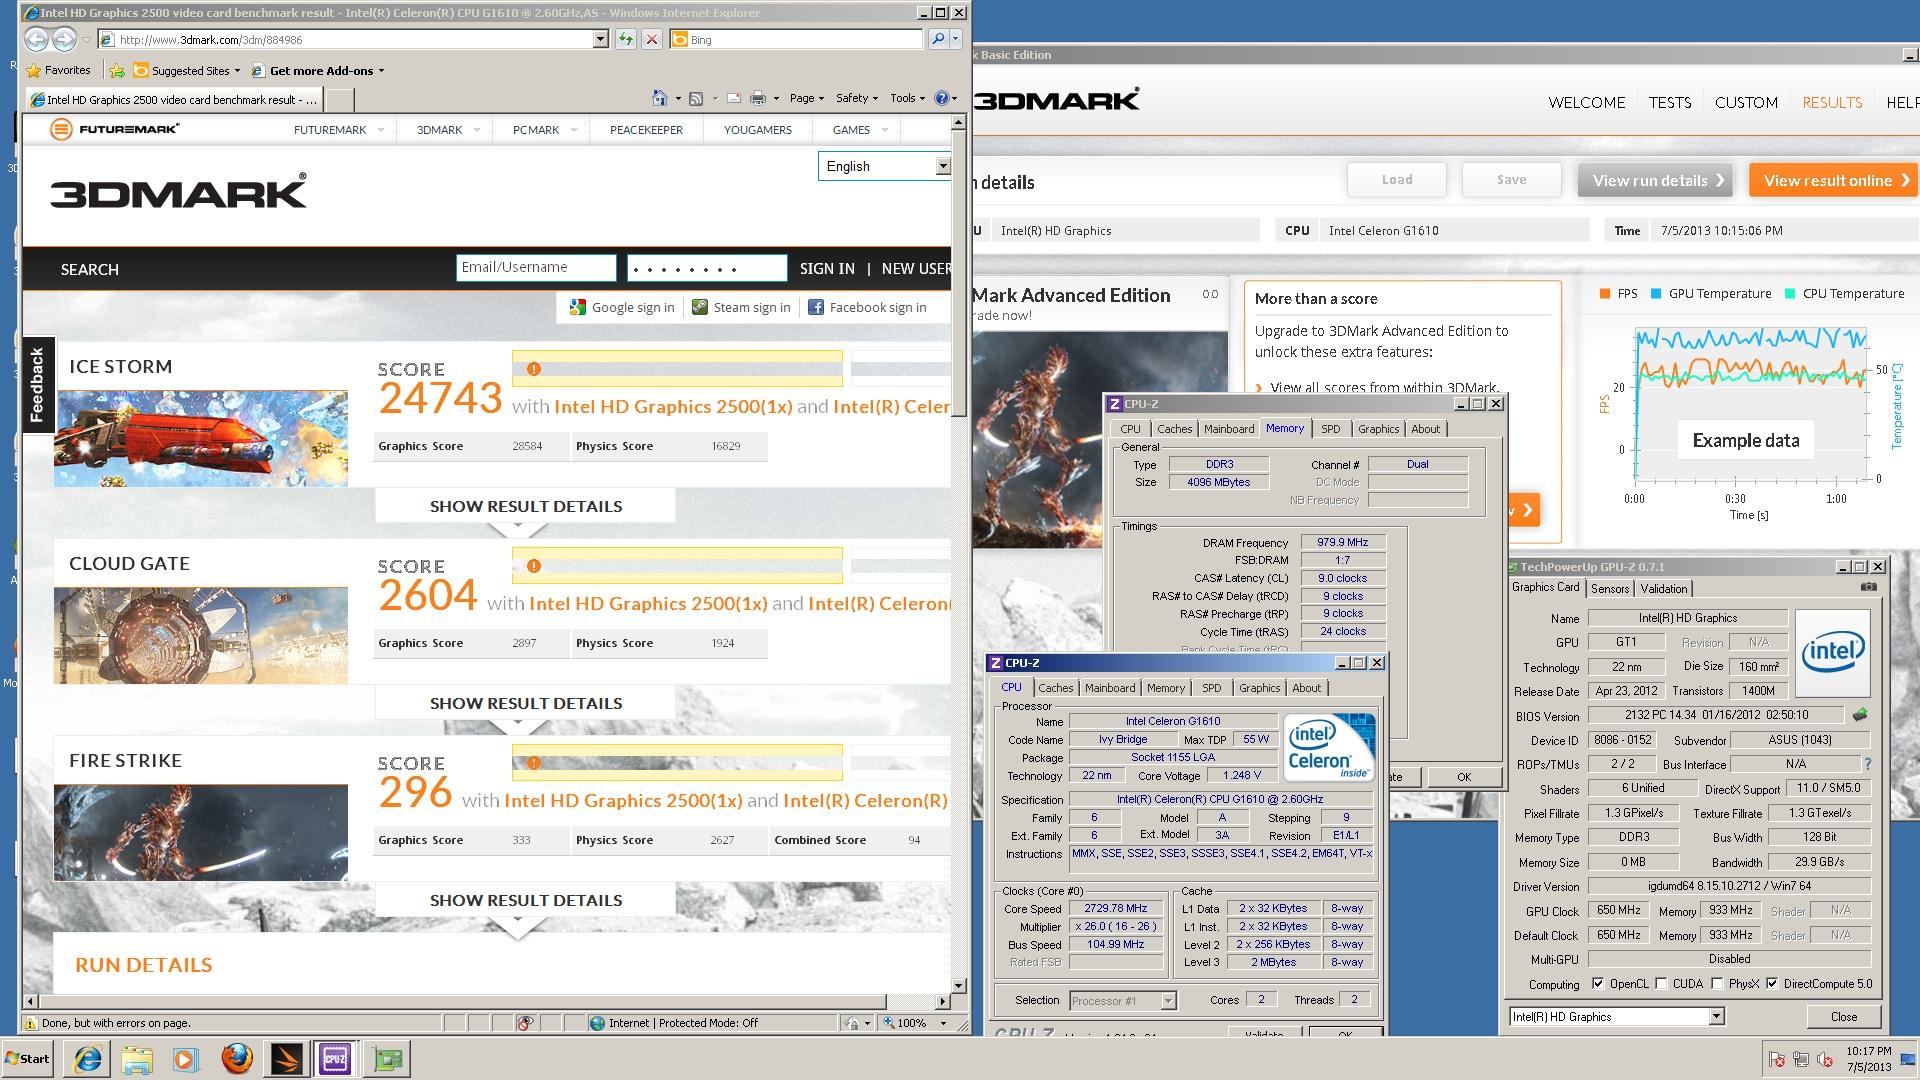Expand Get more Add-ons dropdown
The height and width of the screenshot is (1080, 1920).
(381, 71)
